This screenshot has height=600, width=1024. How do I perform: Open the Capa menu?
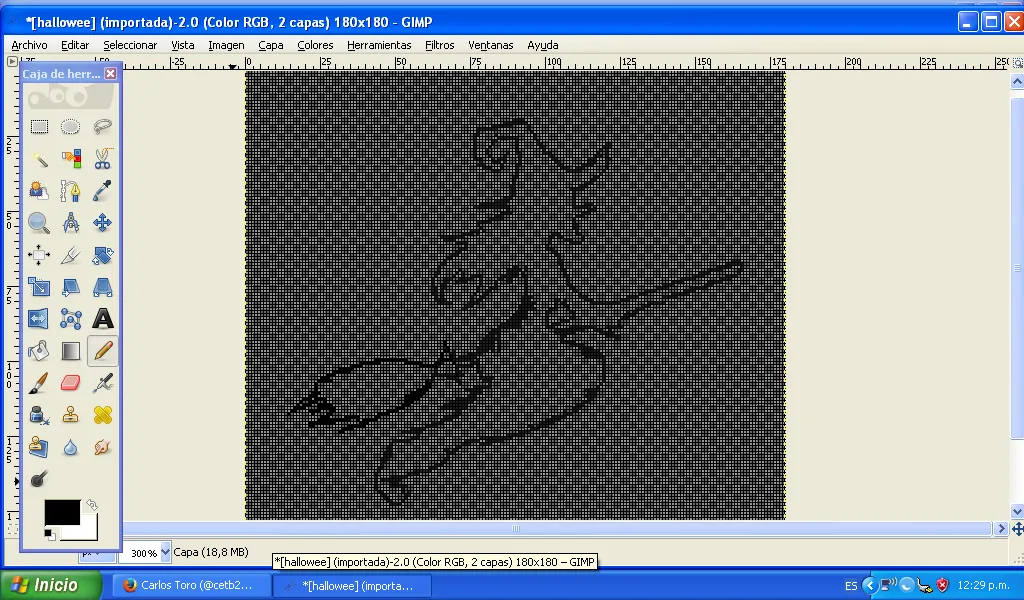point(270,45)
